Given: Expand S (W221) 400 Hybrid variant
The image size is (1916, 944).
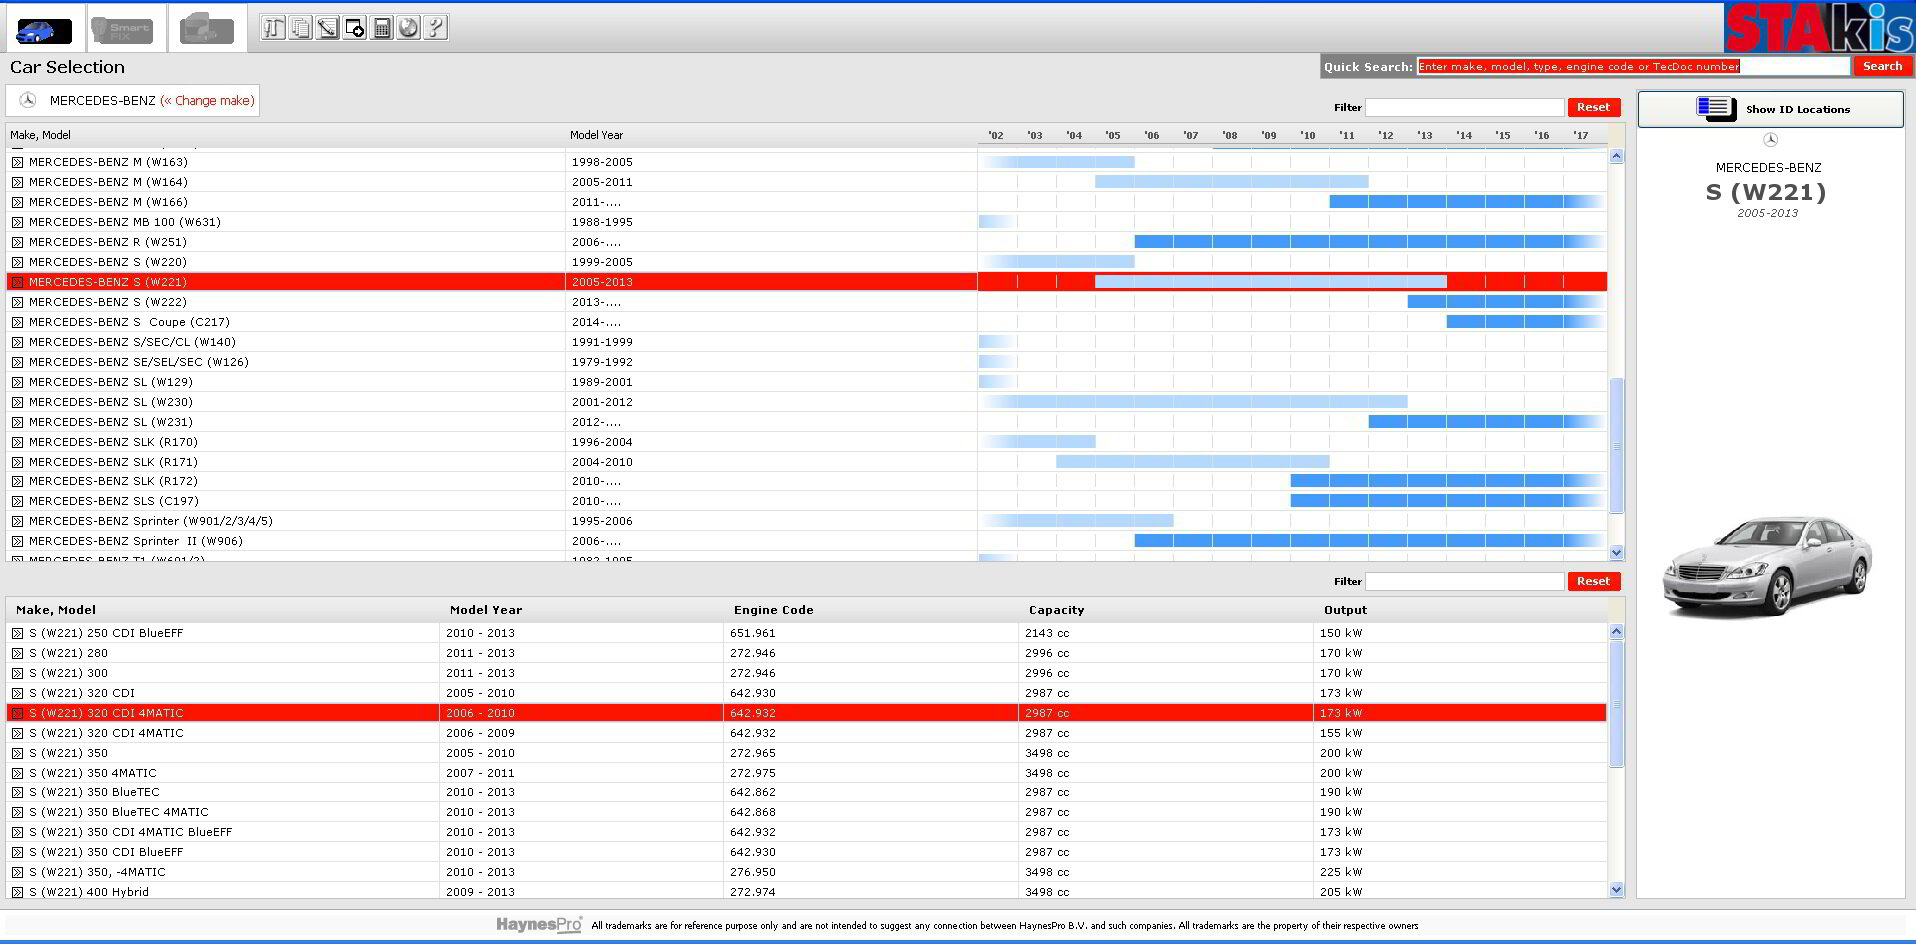Looking at the screenshot, I should [x=17, y=892].
